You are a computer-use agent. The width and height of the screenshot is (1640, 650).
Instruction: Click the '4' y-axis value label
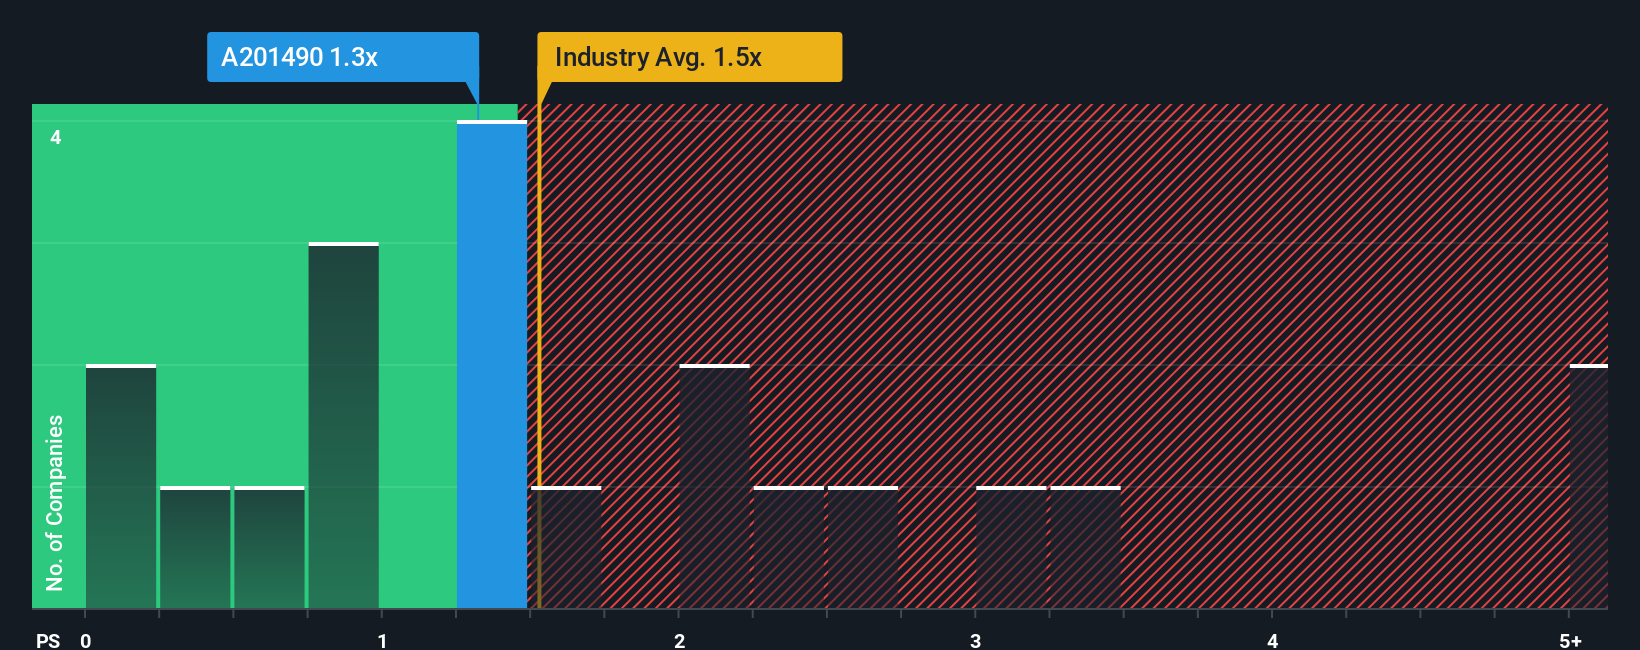[x=56, y=137]
